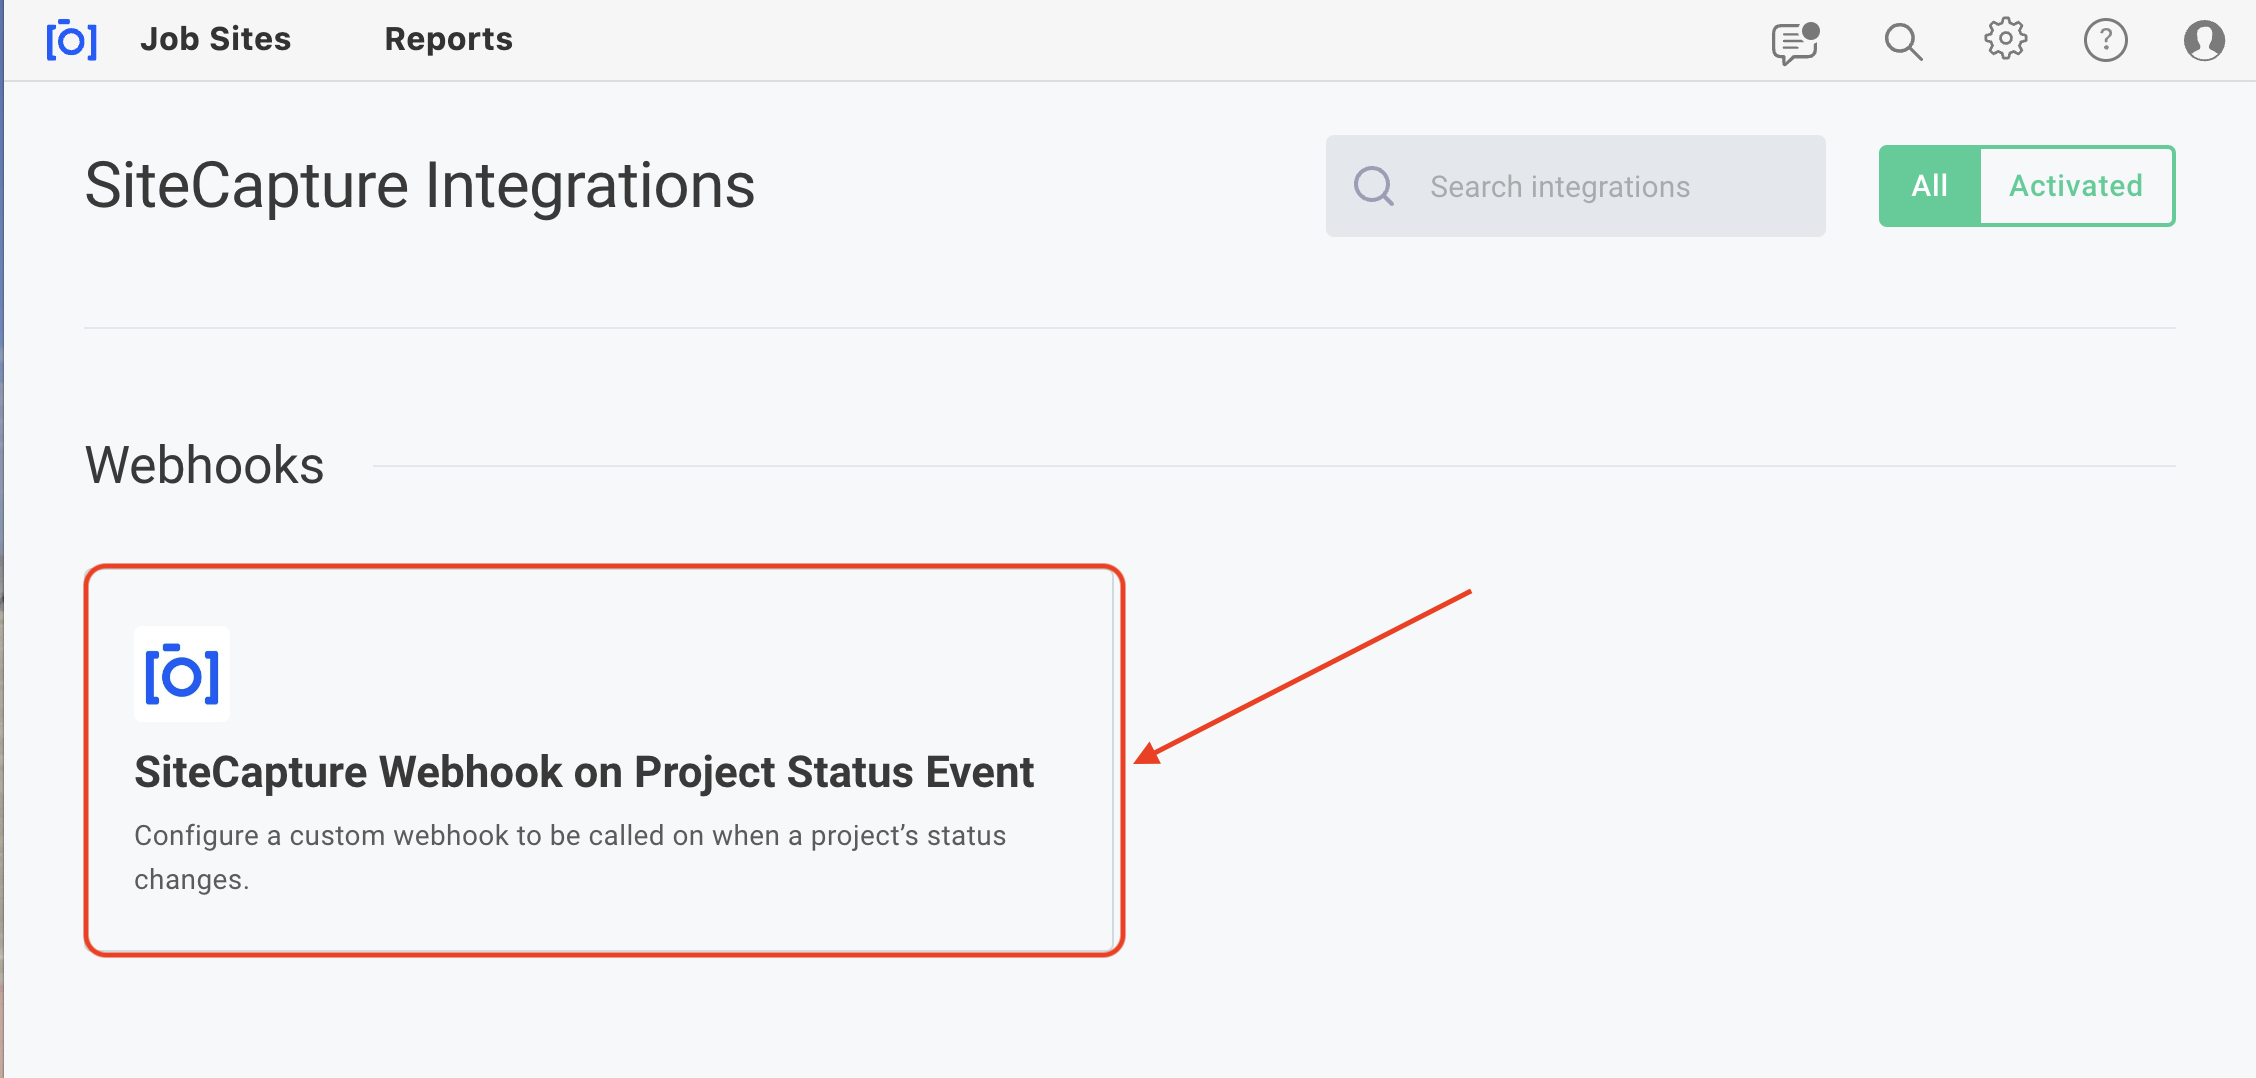Open the Job Sites menu

[x=215, y=39]
